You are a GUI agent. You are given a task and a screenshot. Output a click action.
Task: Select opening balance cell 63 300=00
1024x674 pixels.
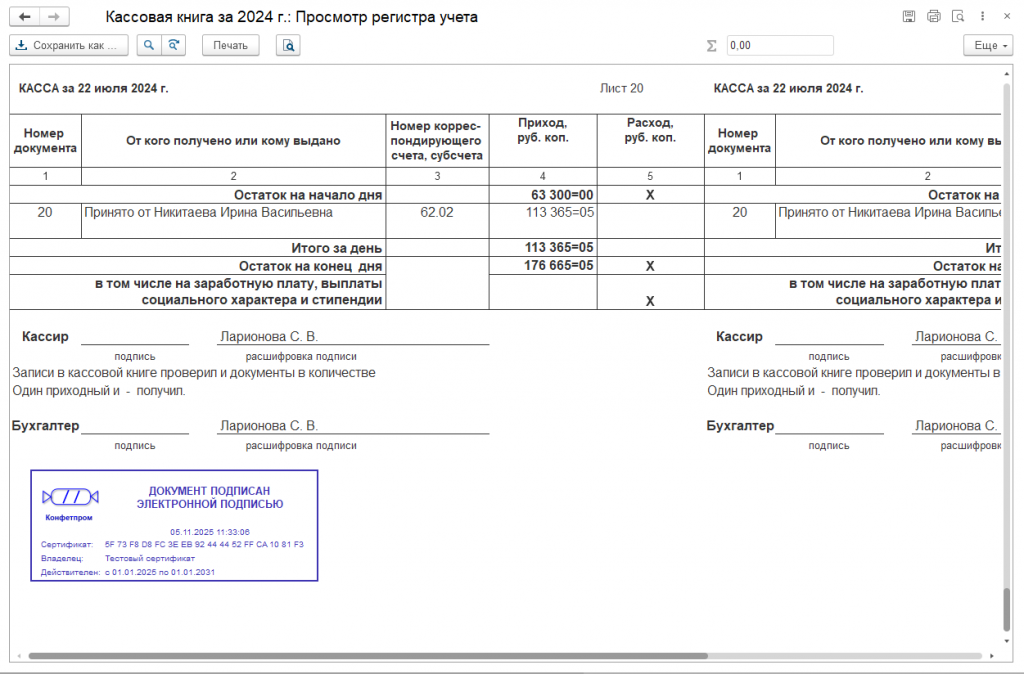click(x=543, y=195)
